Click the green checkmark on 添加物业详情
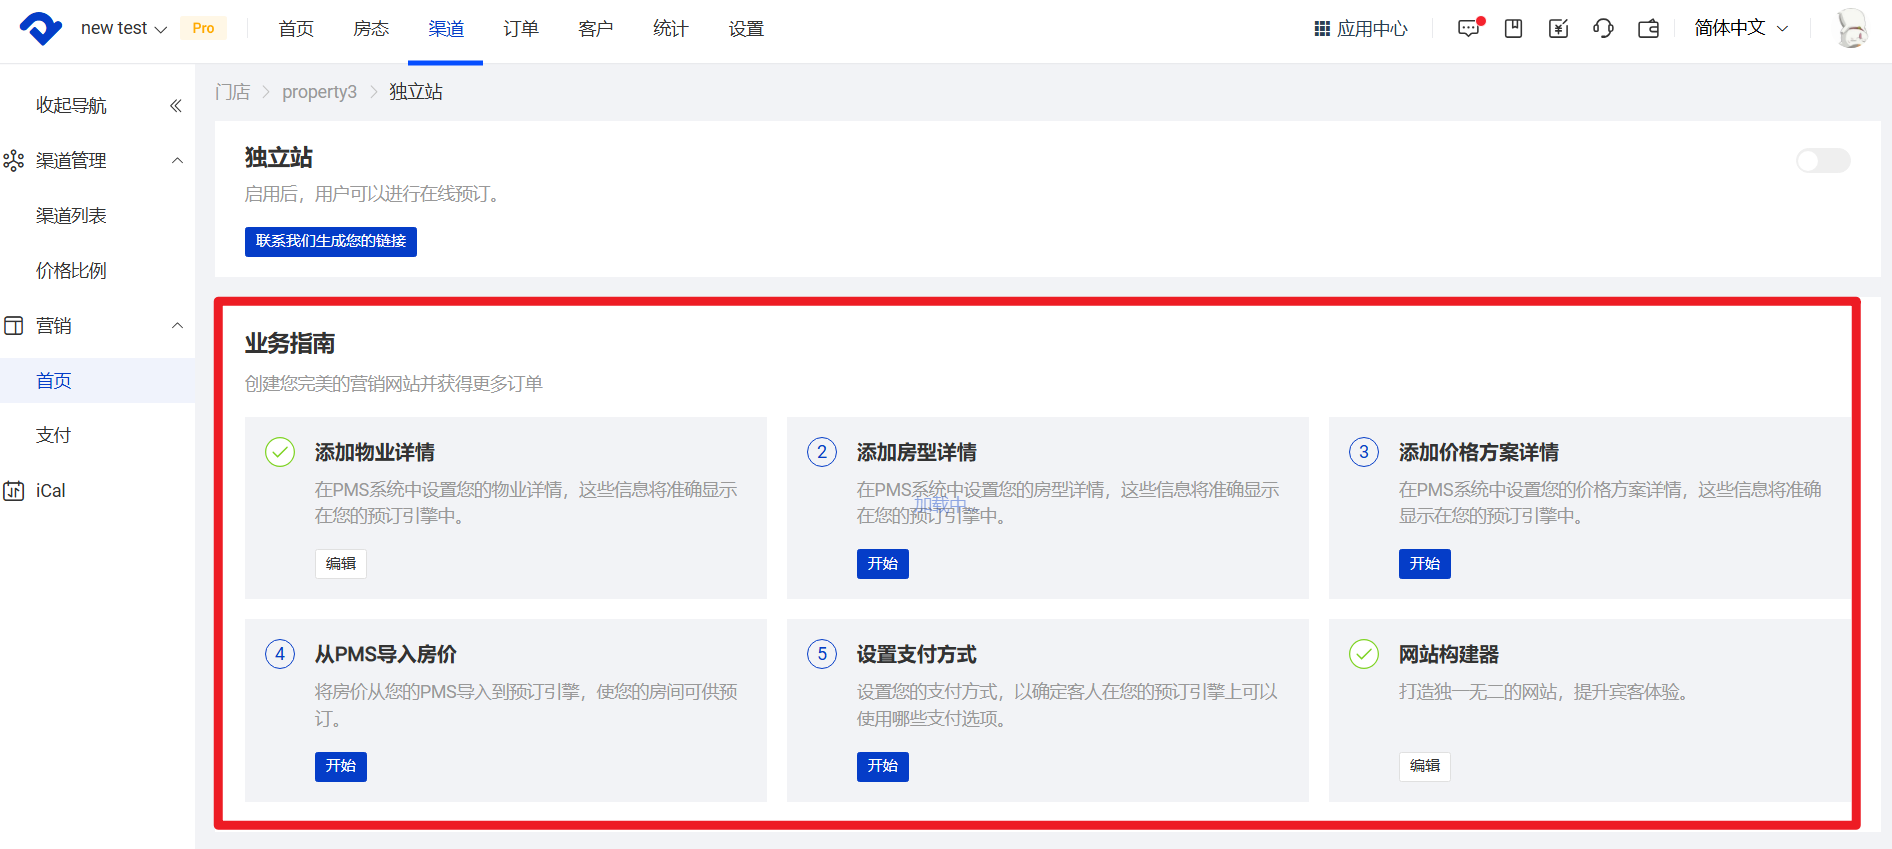 (280, 452)
